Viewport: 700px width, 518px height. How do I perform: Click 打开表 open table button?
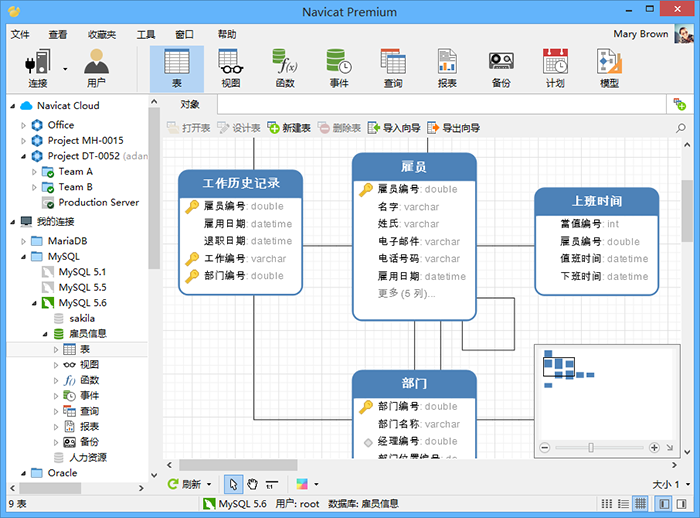click(x=188, y=128)
